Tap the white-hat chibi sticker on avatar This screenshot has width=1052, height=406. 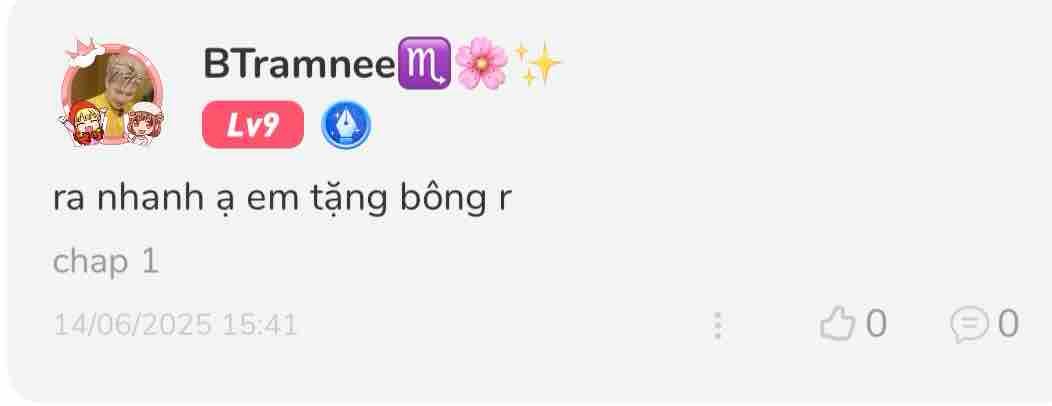(x=144, y=124)
